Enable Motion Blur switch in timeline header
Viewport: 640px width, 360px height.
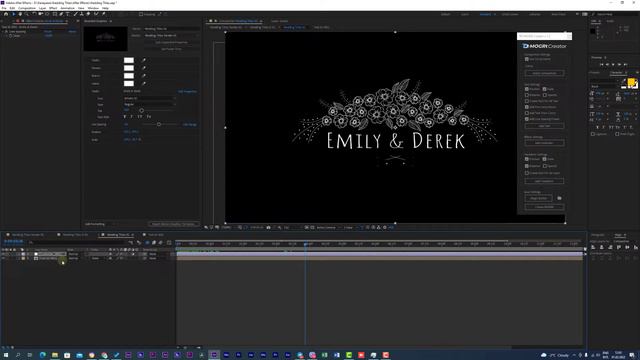160,242
